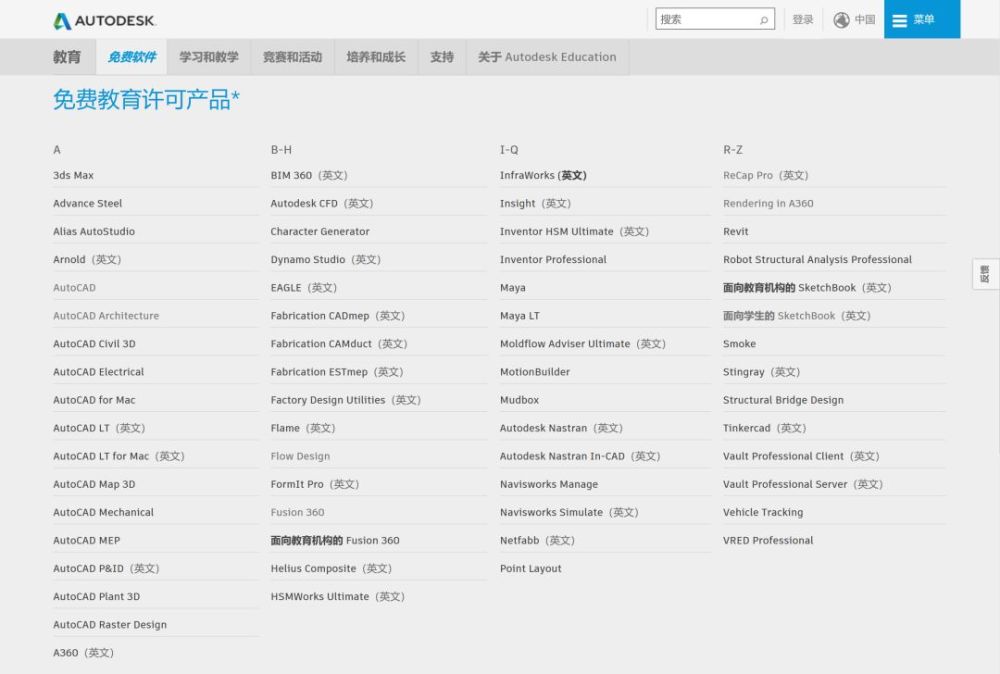Open the 竞赛和活动 tab
Screen dimensions: 1000x674
[292, 57]
